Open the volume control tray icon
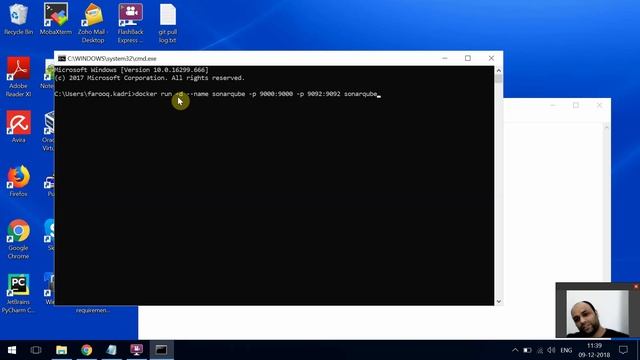640x360 pixels. pyautogui.click(x=551, y=350)
